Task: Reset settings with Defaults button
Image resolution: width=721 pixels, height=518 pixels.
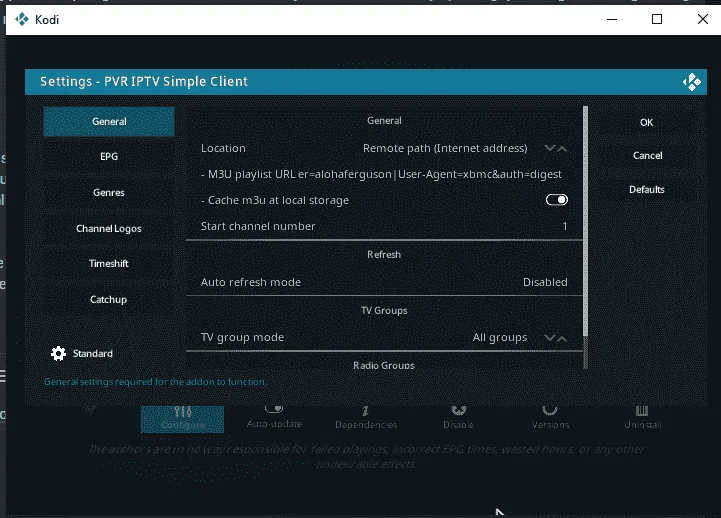Action: pyautogui.click(x=647, y=189)
